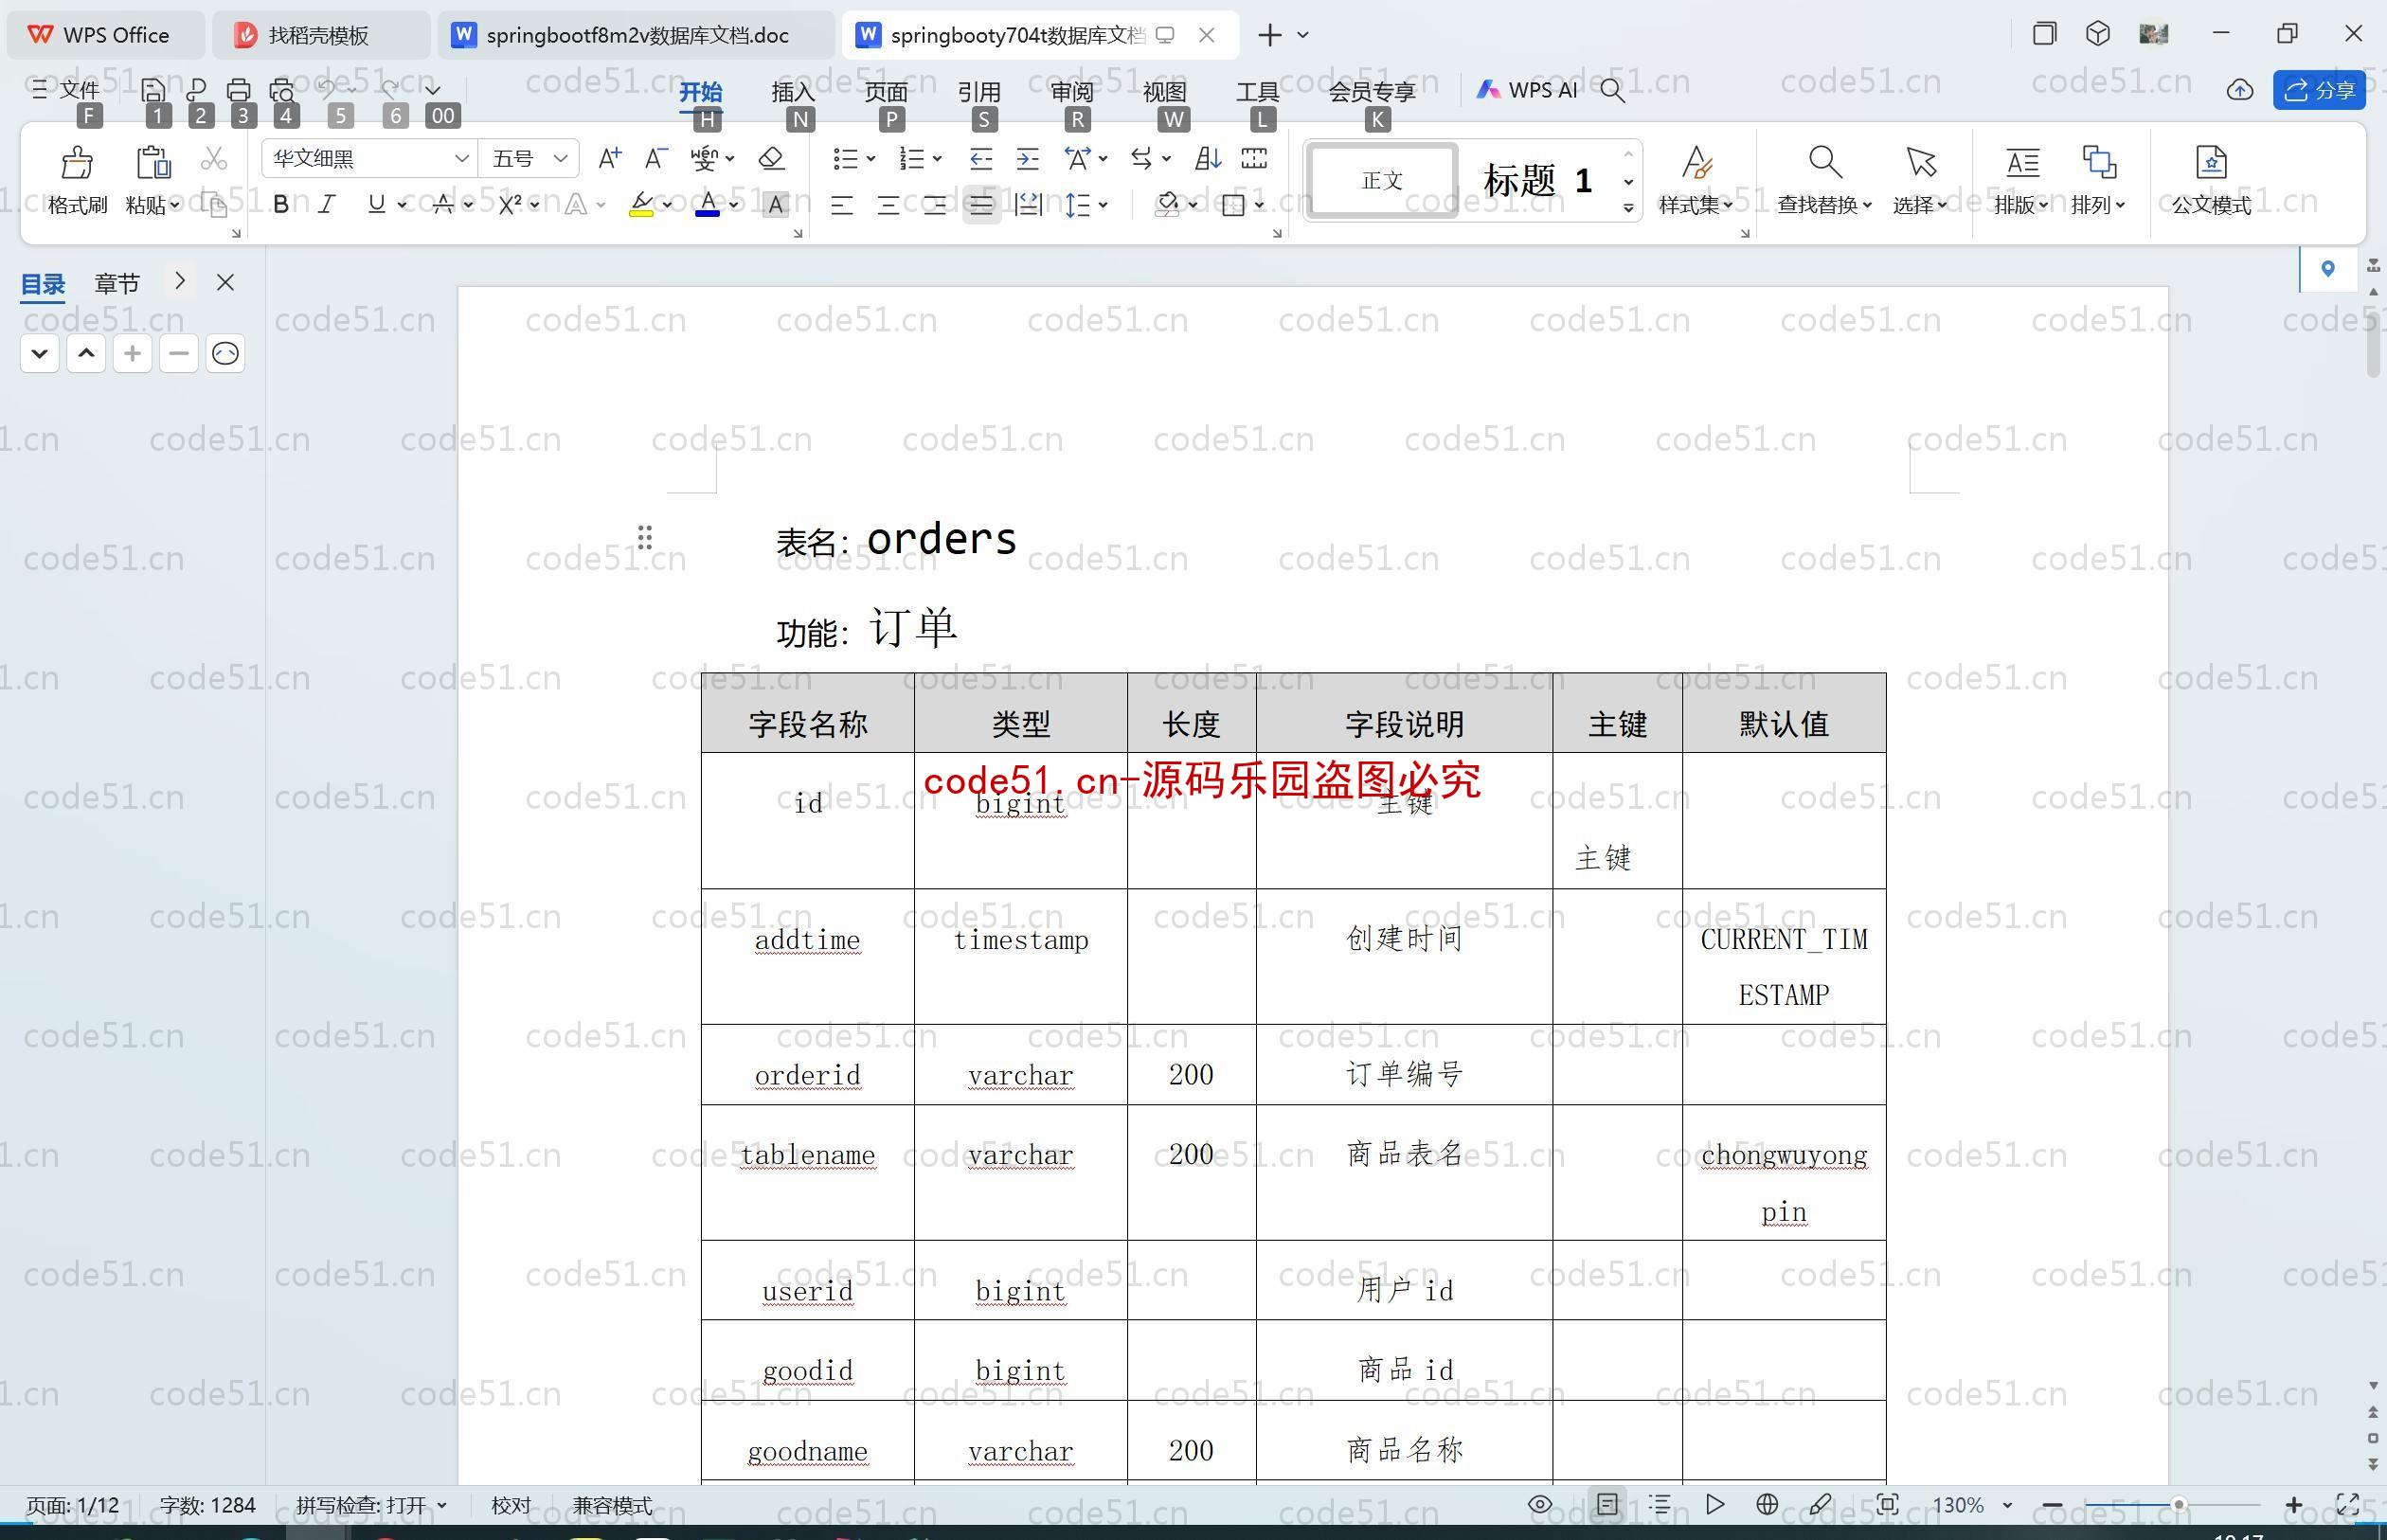Click the search magnifier next to WPS AI
The image size is (2387, 1540).
pos(1612,90)
